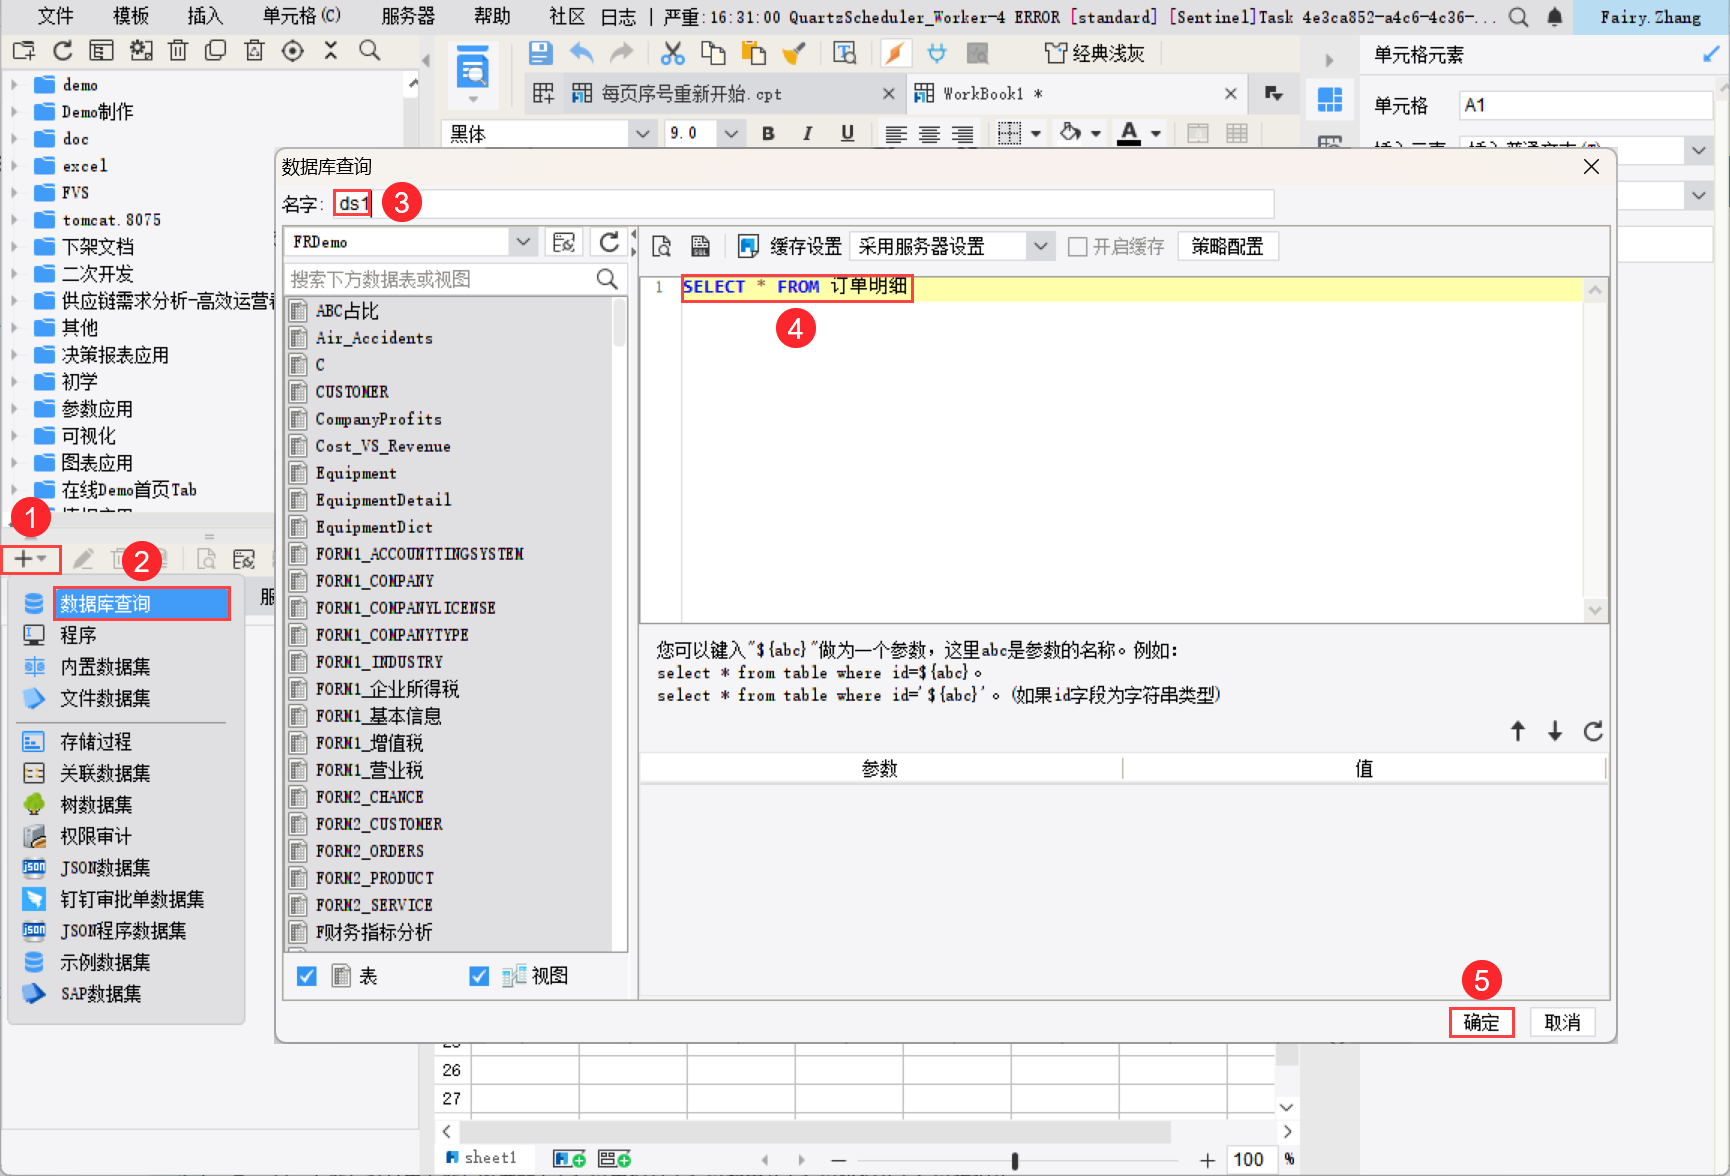
Task: Click the cell element panel icon on the right
Action: tap(1330, 99)
